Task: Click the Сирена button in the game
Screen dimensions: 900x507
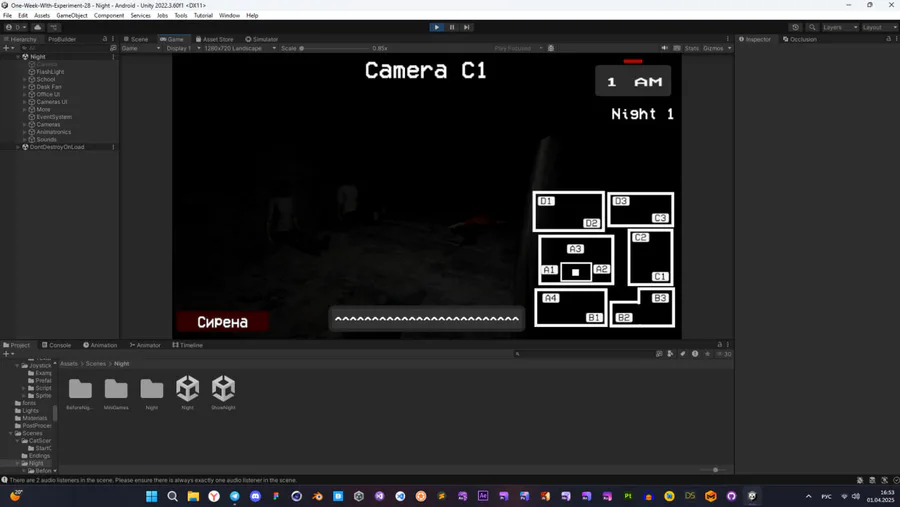Action: pyautogui.click(x=222, y=322)
